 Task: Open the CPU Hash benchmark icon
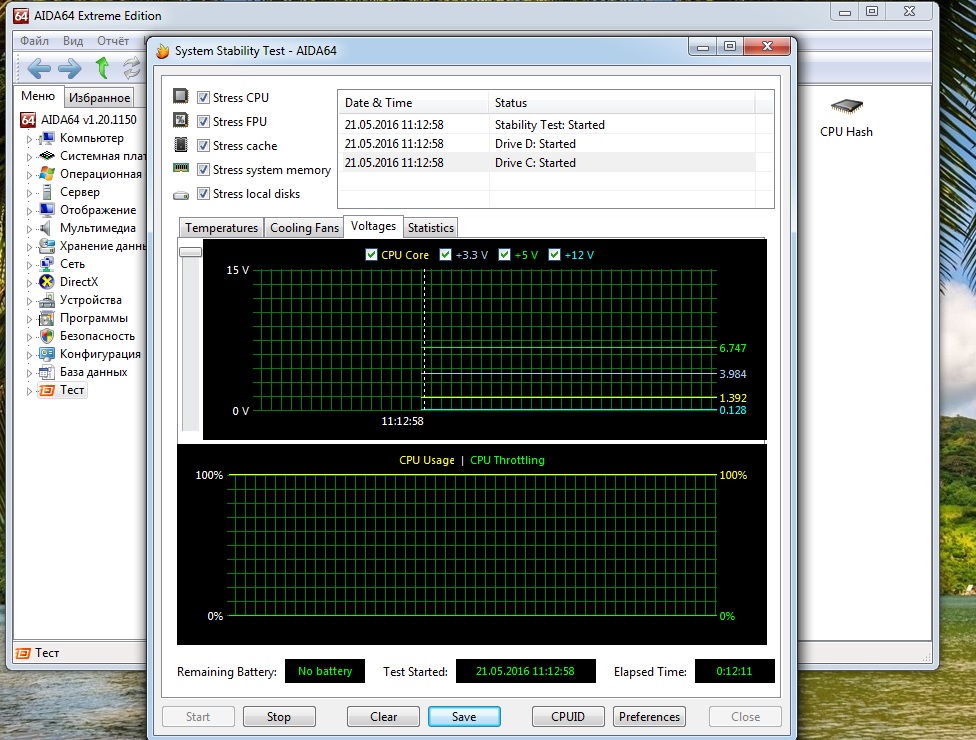click(x=846, y=108)
